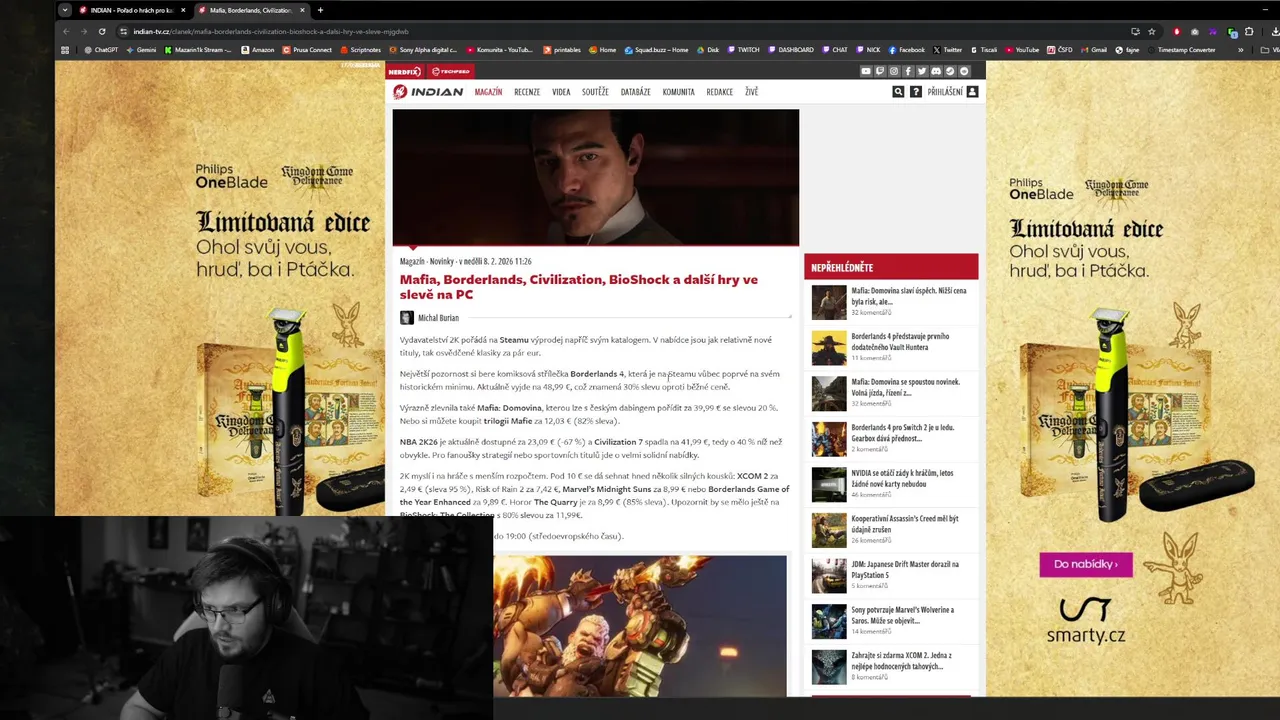Click the Přihlášení login link
The image size is (1280, 720).
point(945,92)
